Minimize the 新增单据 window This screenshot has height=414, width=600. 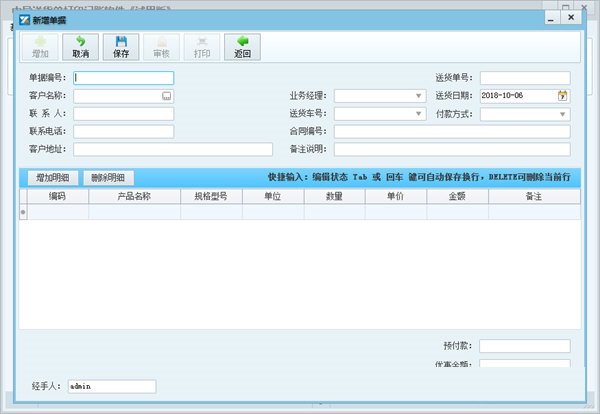tap(552, 18)
